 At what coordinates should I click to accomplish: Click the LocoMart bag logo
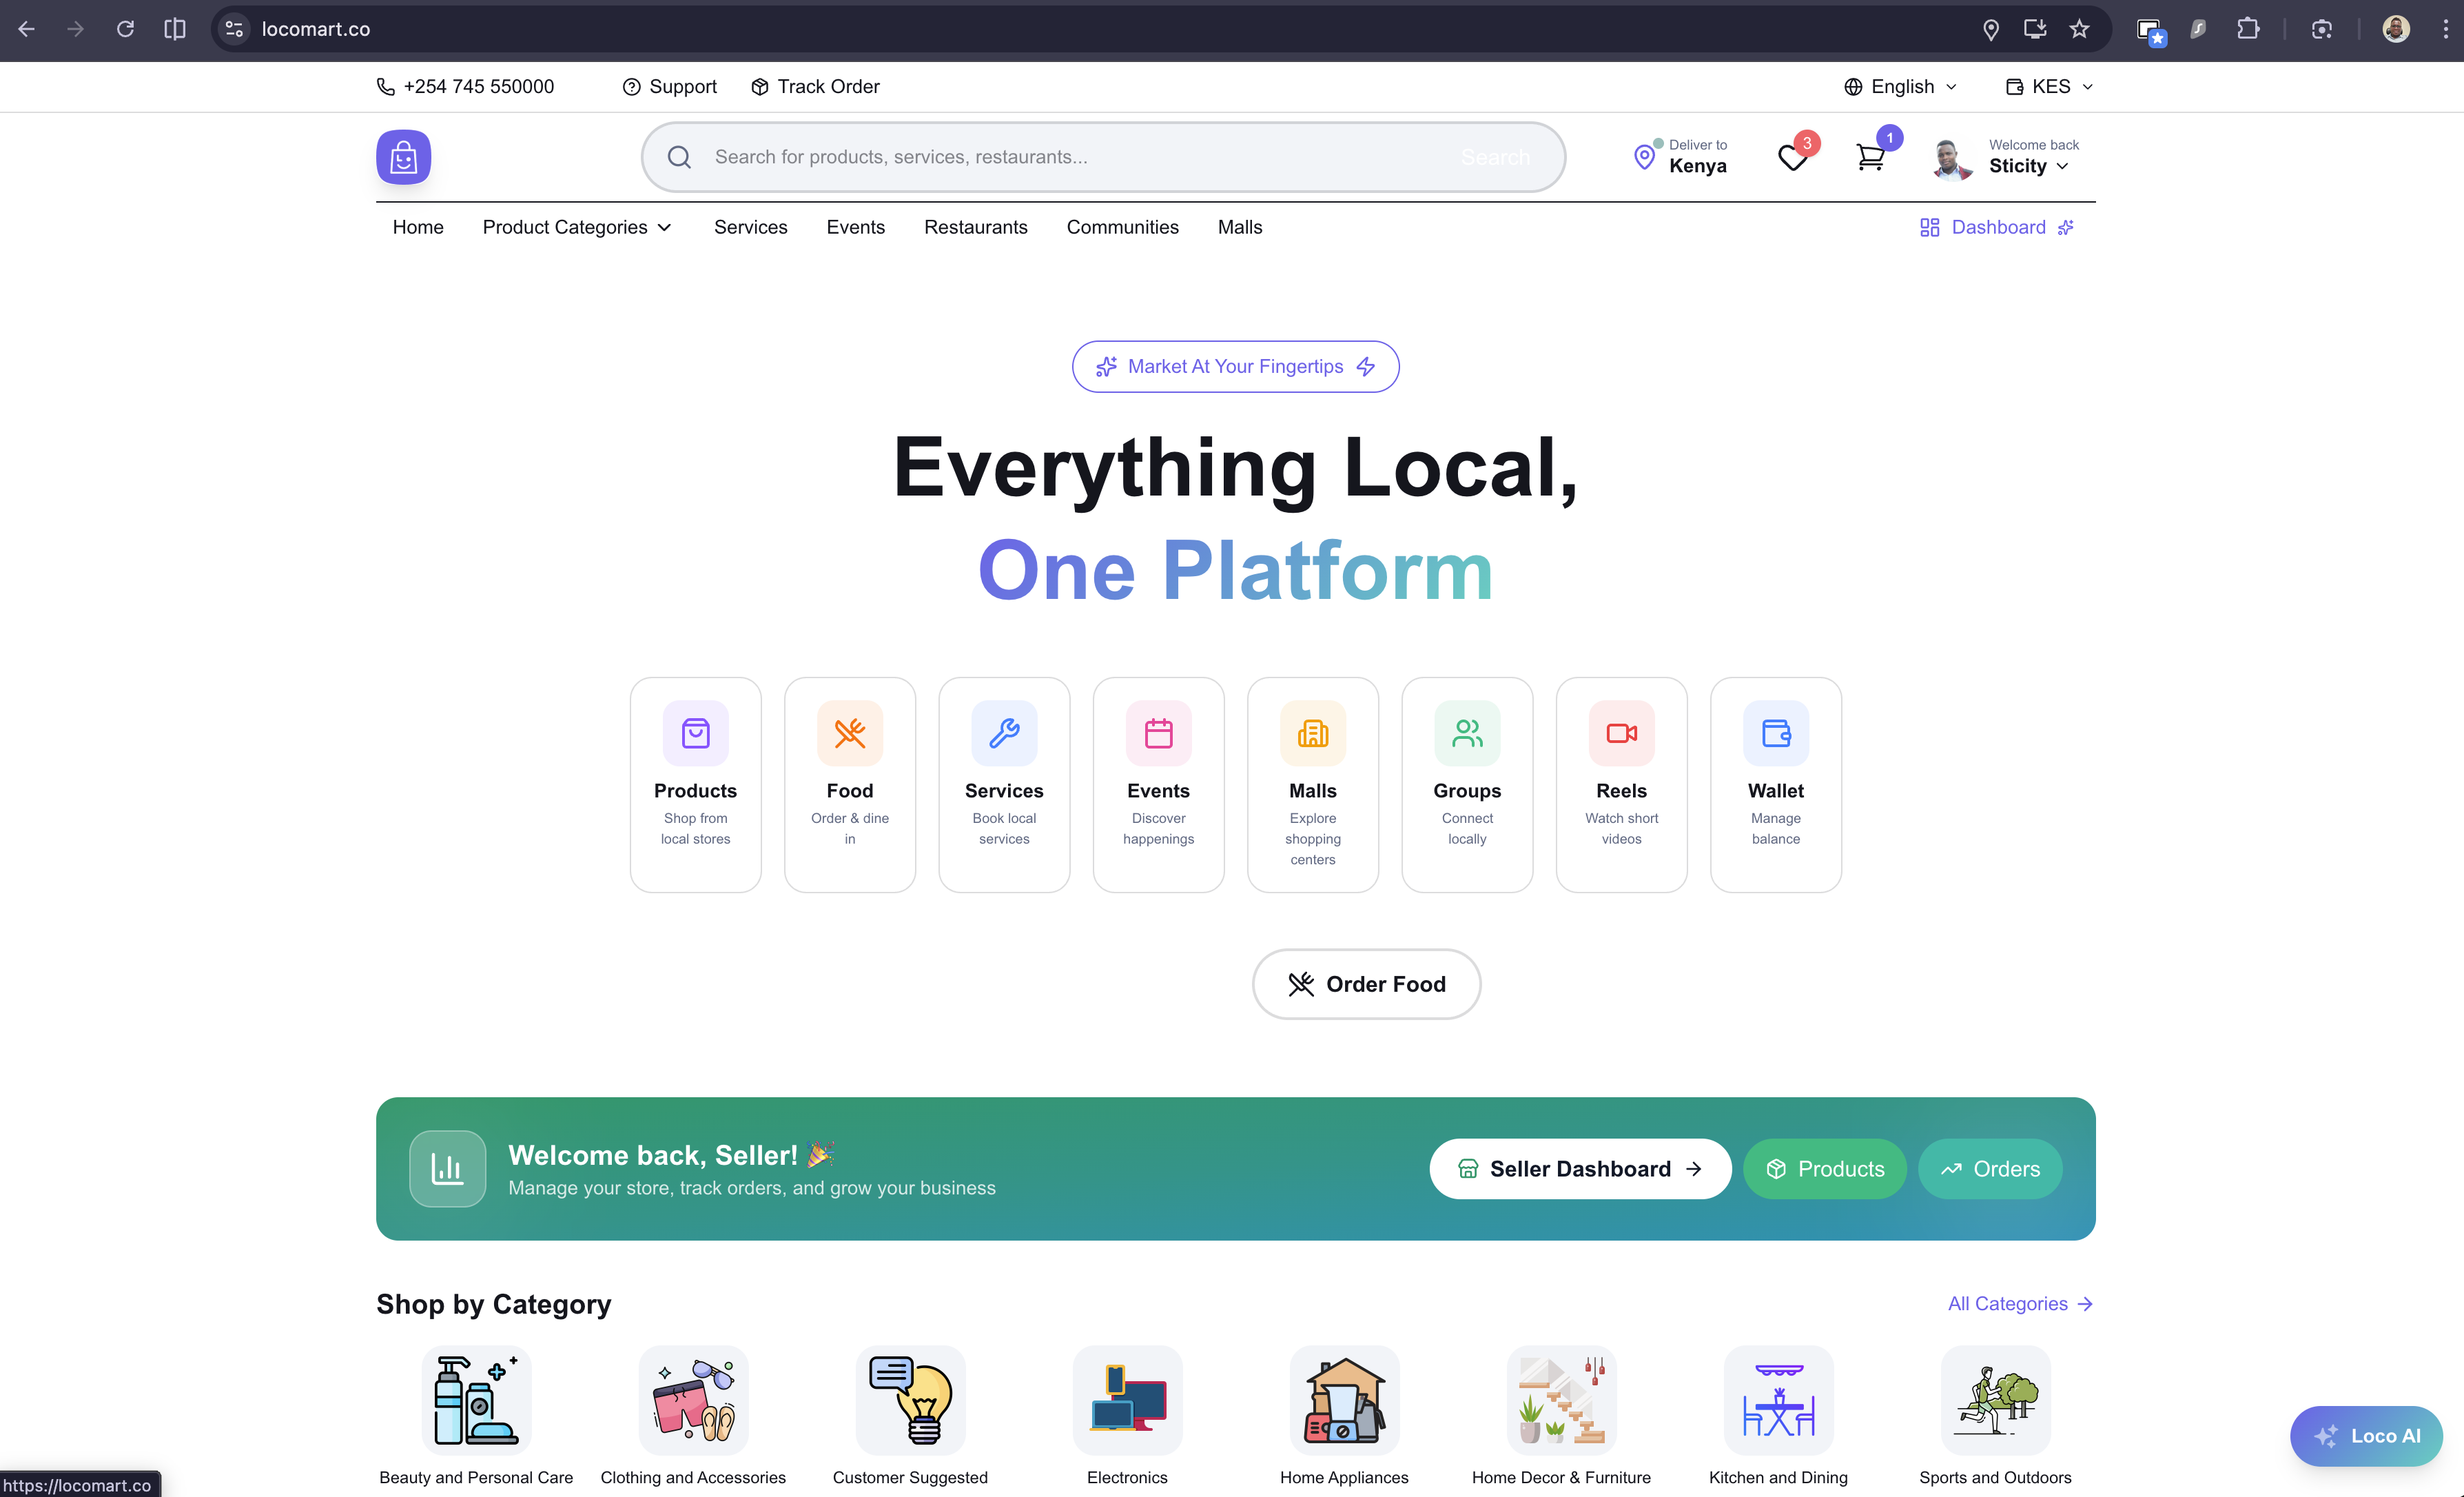click(x=403, y=156)
